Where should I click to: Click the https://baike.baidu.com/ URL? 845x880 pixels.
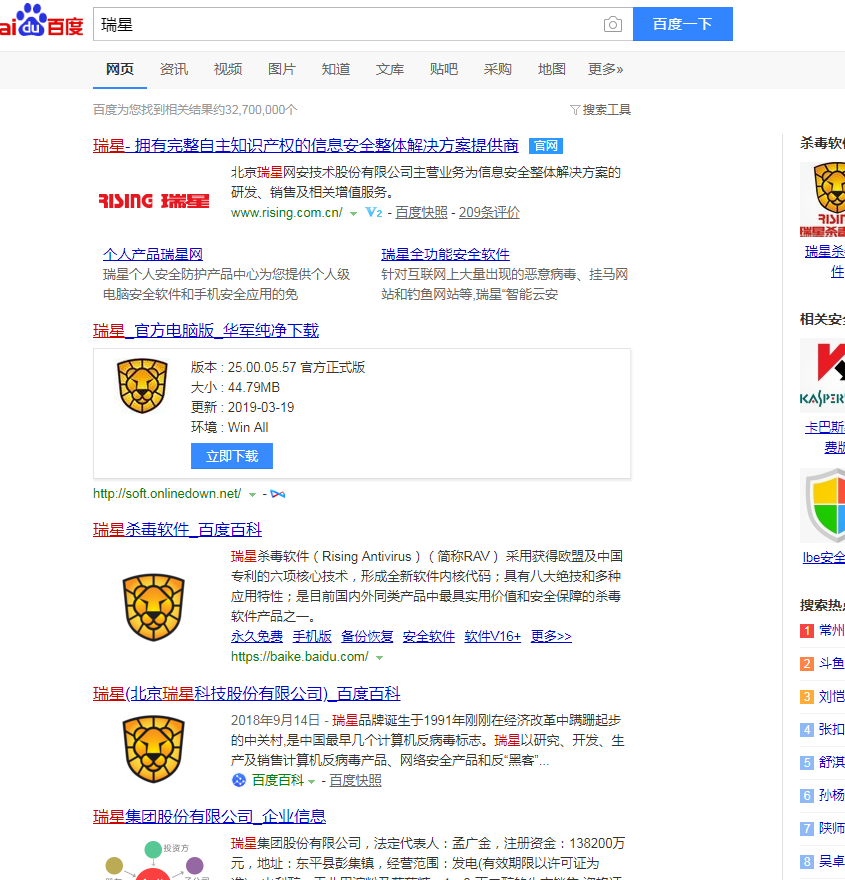(300, 657)
